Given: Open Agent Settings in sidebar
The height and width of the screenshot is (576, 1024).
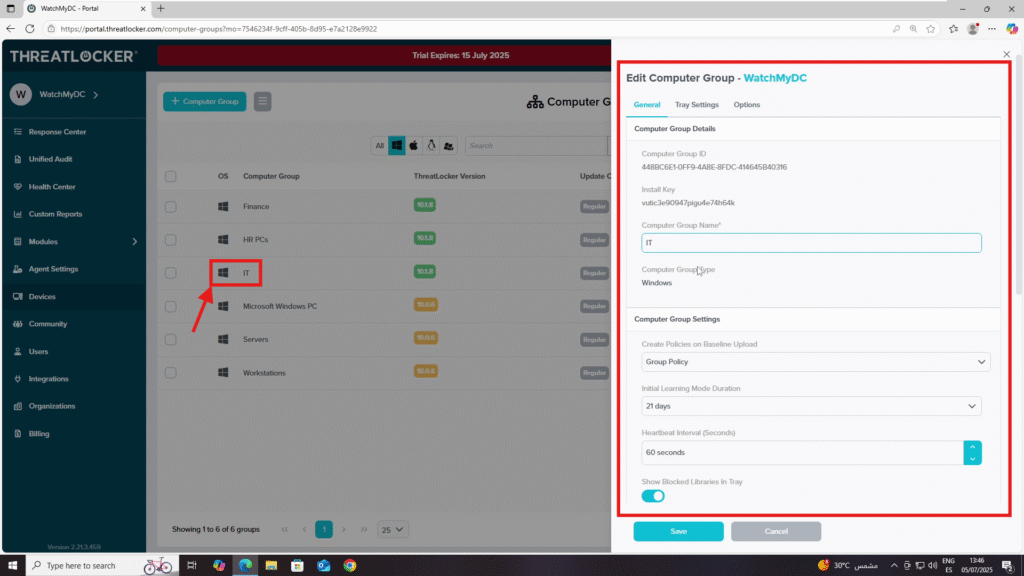Looking at the screenshot, I should pos(53,269).
